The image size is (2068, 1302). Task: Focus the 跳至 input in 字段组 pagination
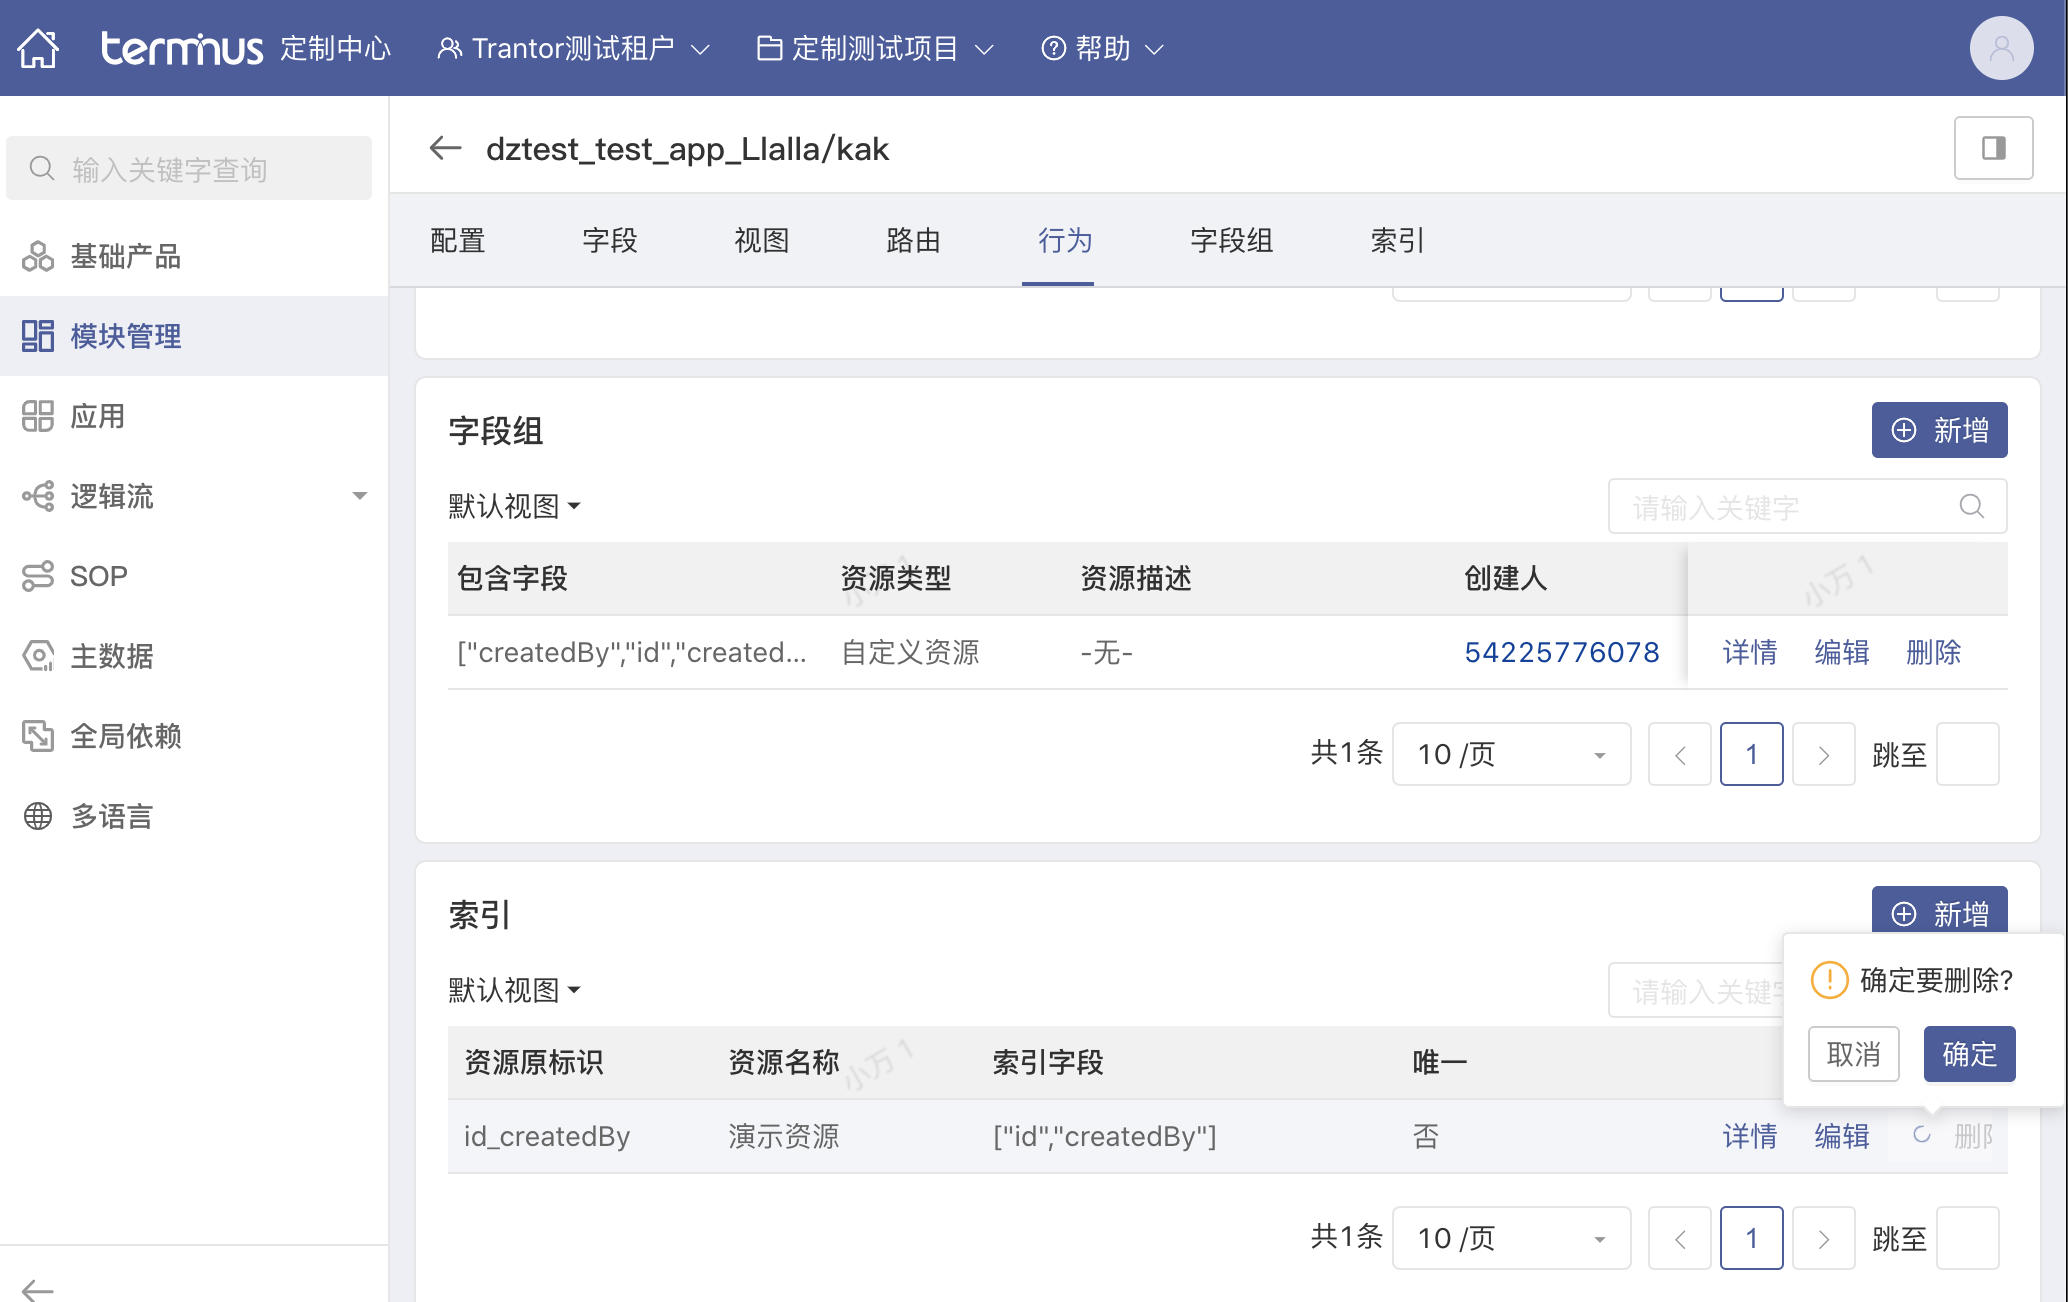pos(1968,754)
